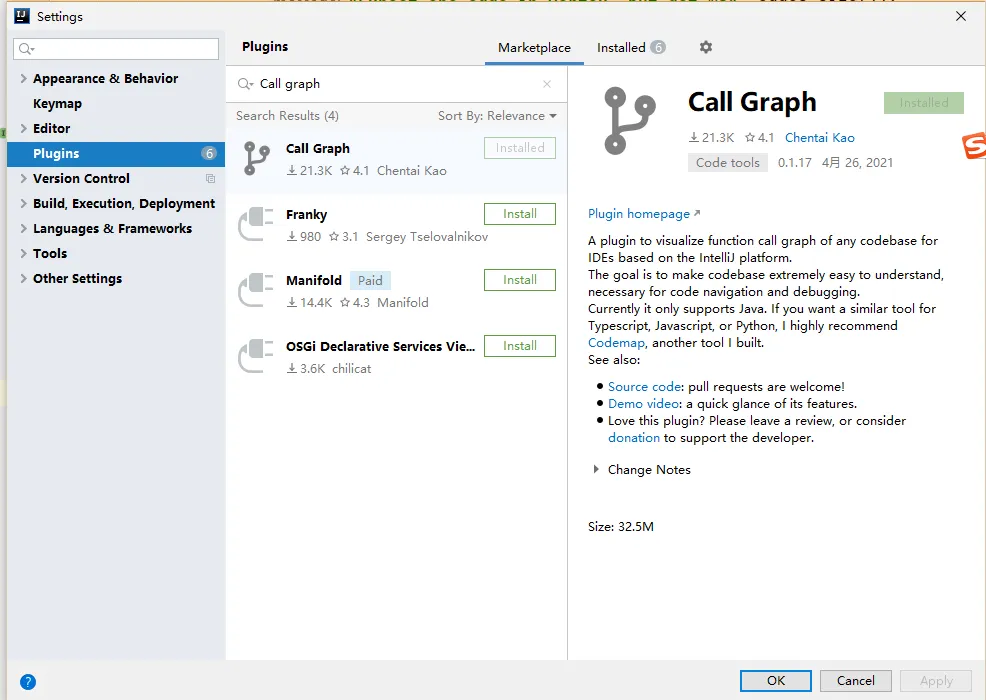Screen dimensions: 986x700
Task: Clear the plugin search with the X icon
Action: (547, 84)
